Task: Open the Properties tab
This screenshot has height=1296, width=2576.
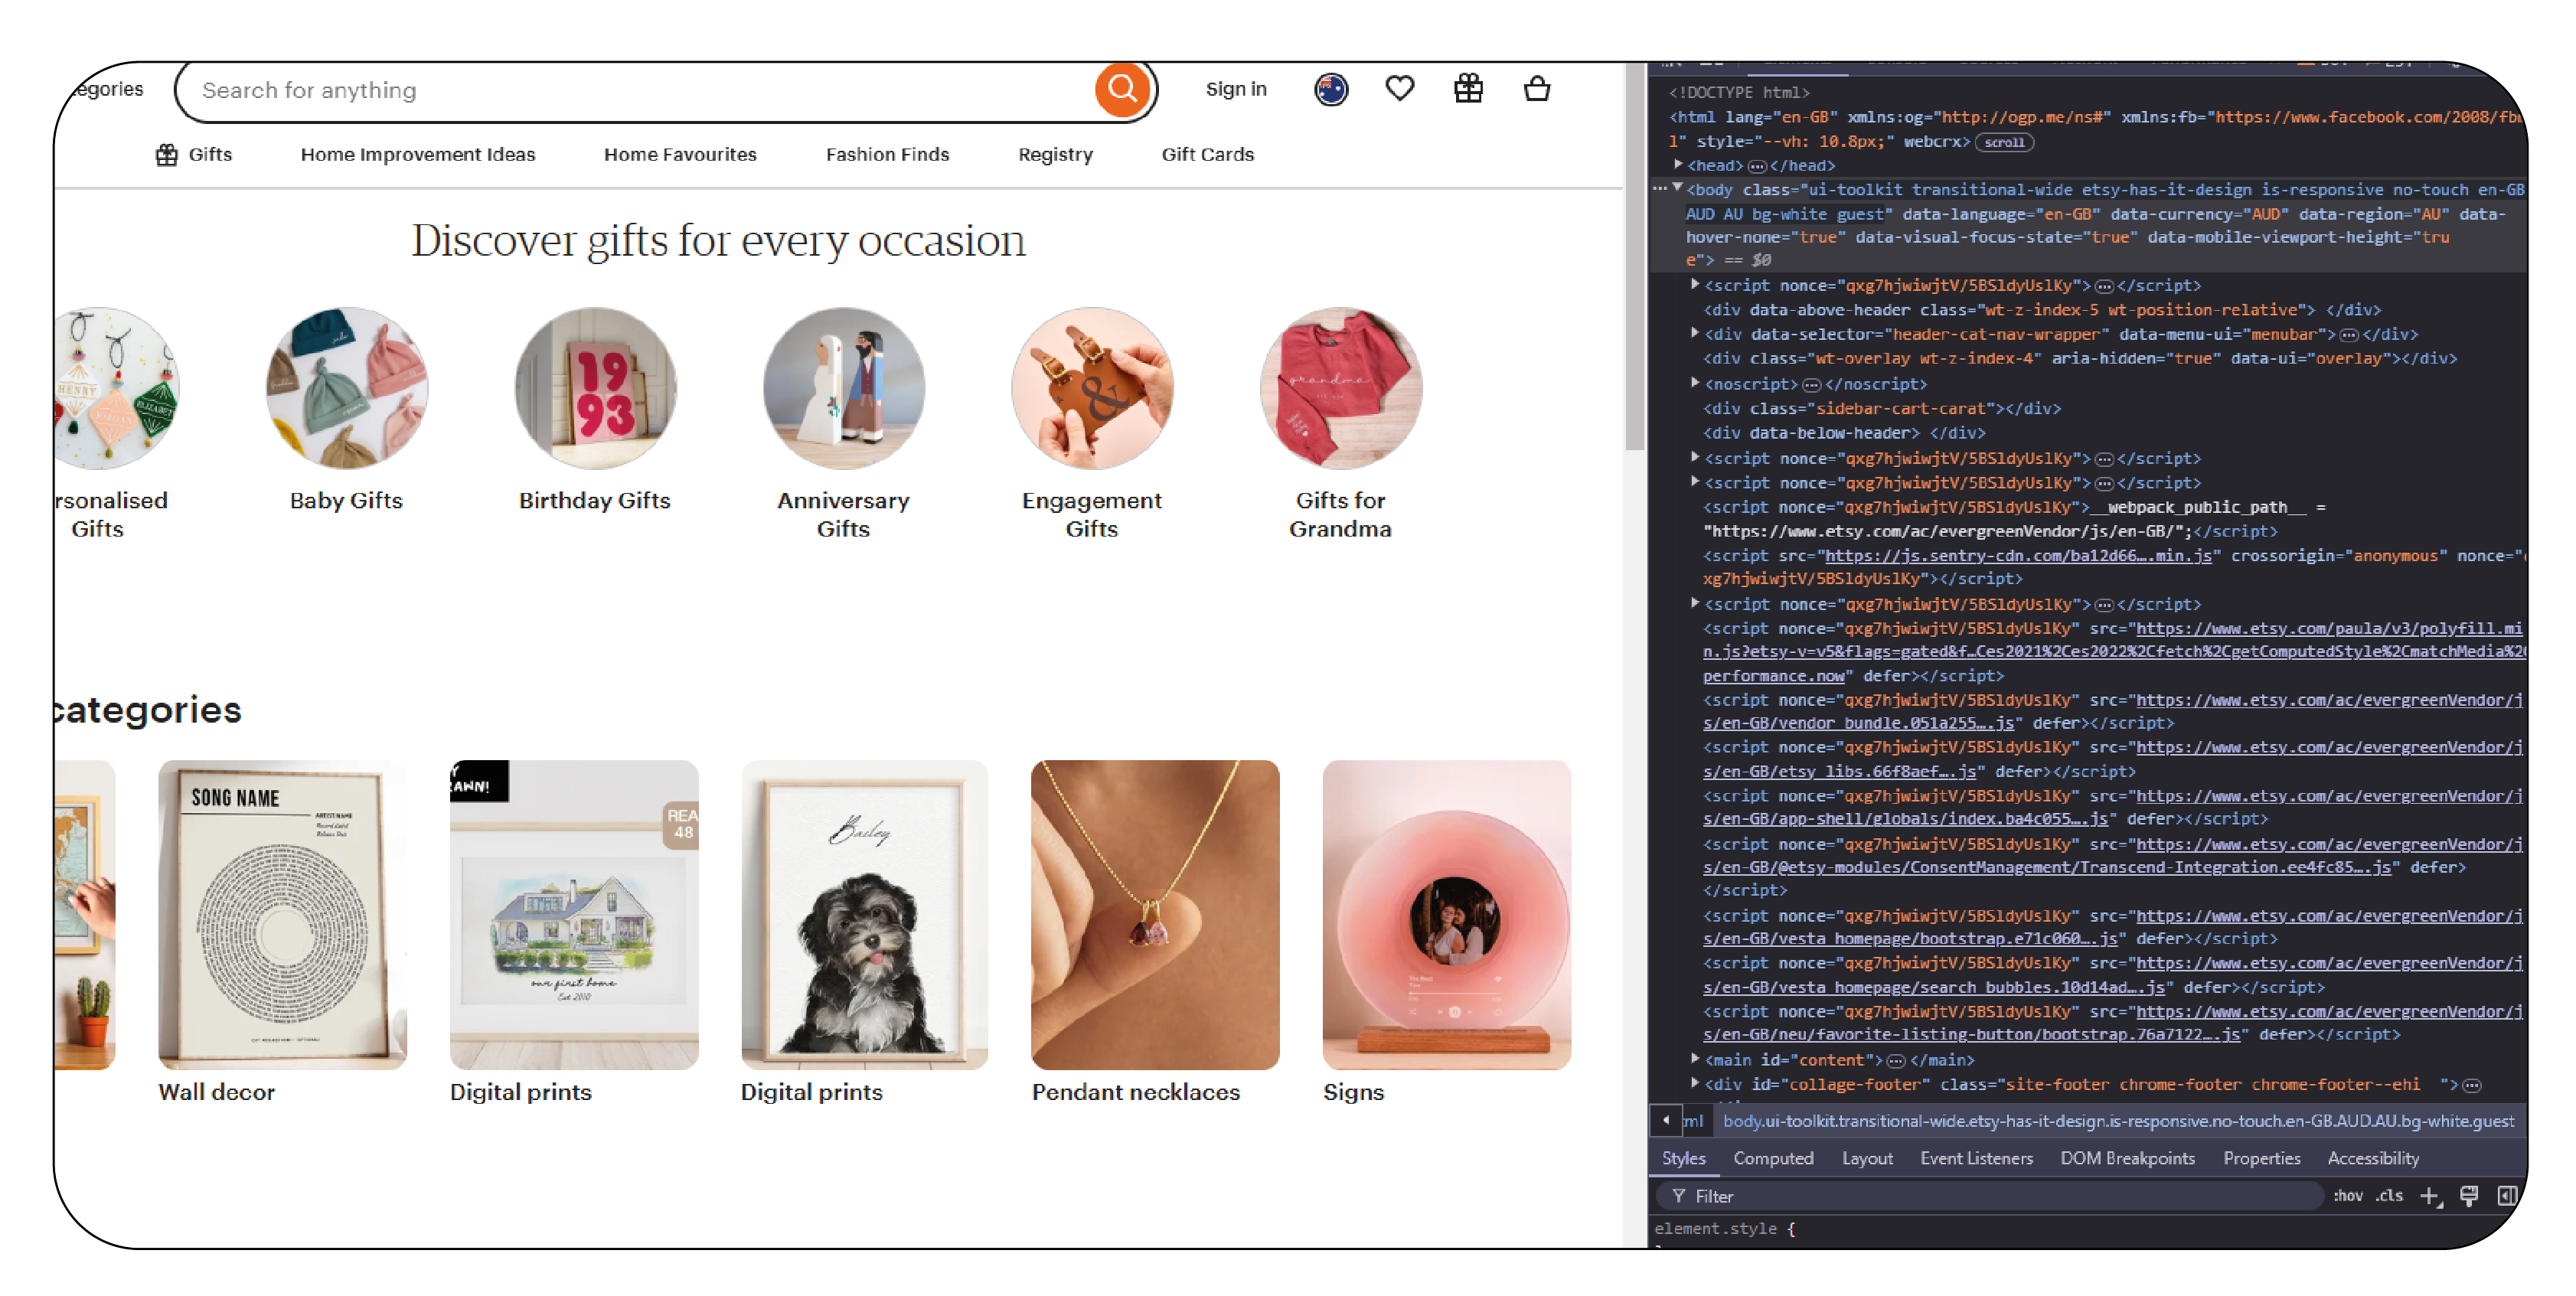Action: click(x=2261, y=1158)
